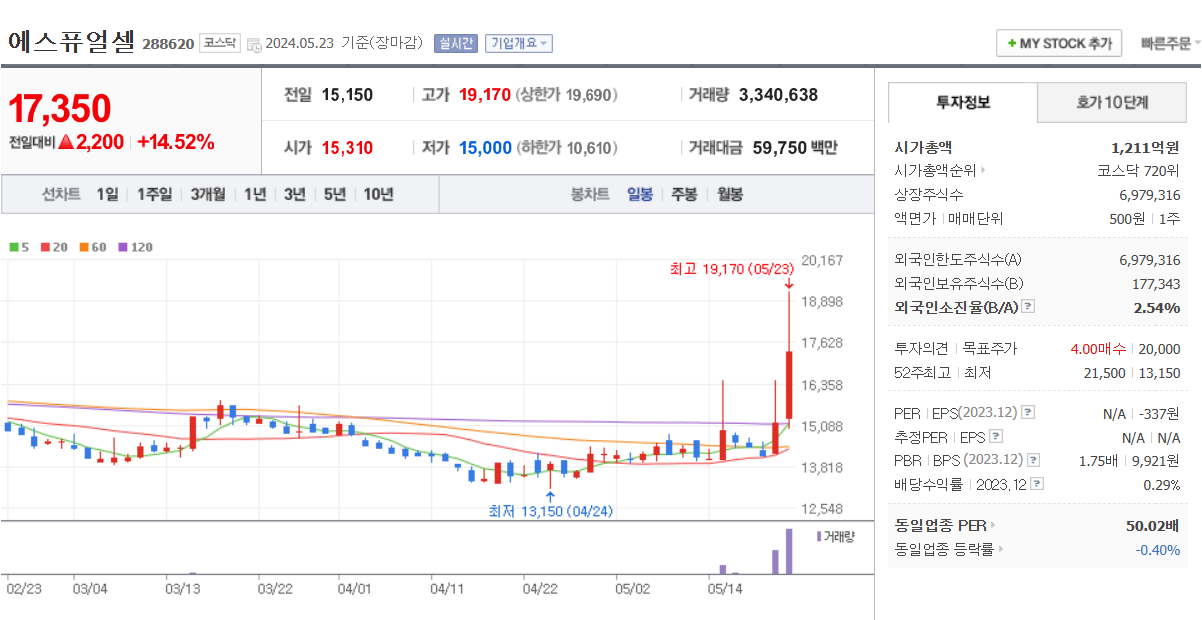Open help icon next to PBR BPS (2023.12)
Viewport: 1202px width, 620px height.
tap(1033, 460)
